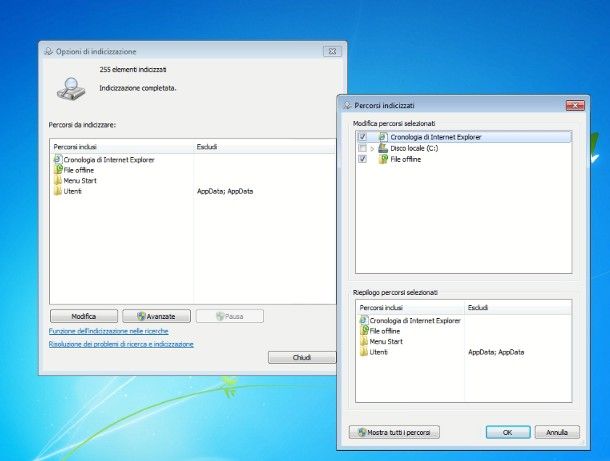Click File offline icon in Riepilogo list
The width and height of the screenshot is (610, 461).
(363, 331)
